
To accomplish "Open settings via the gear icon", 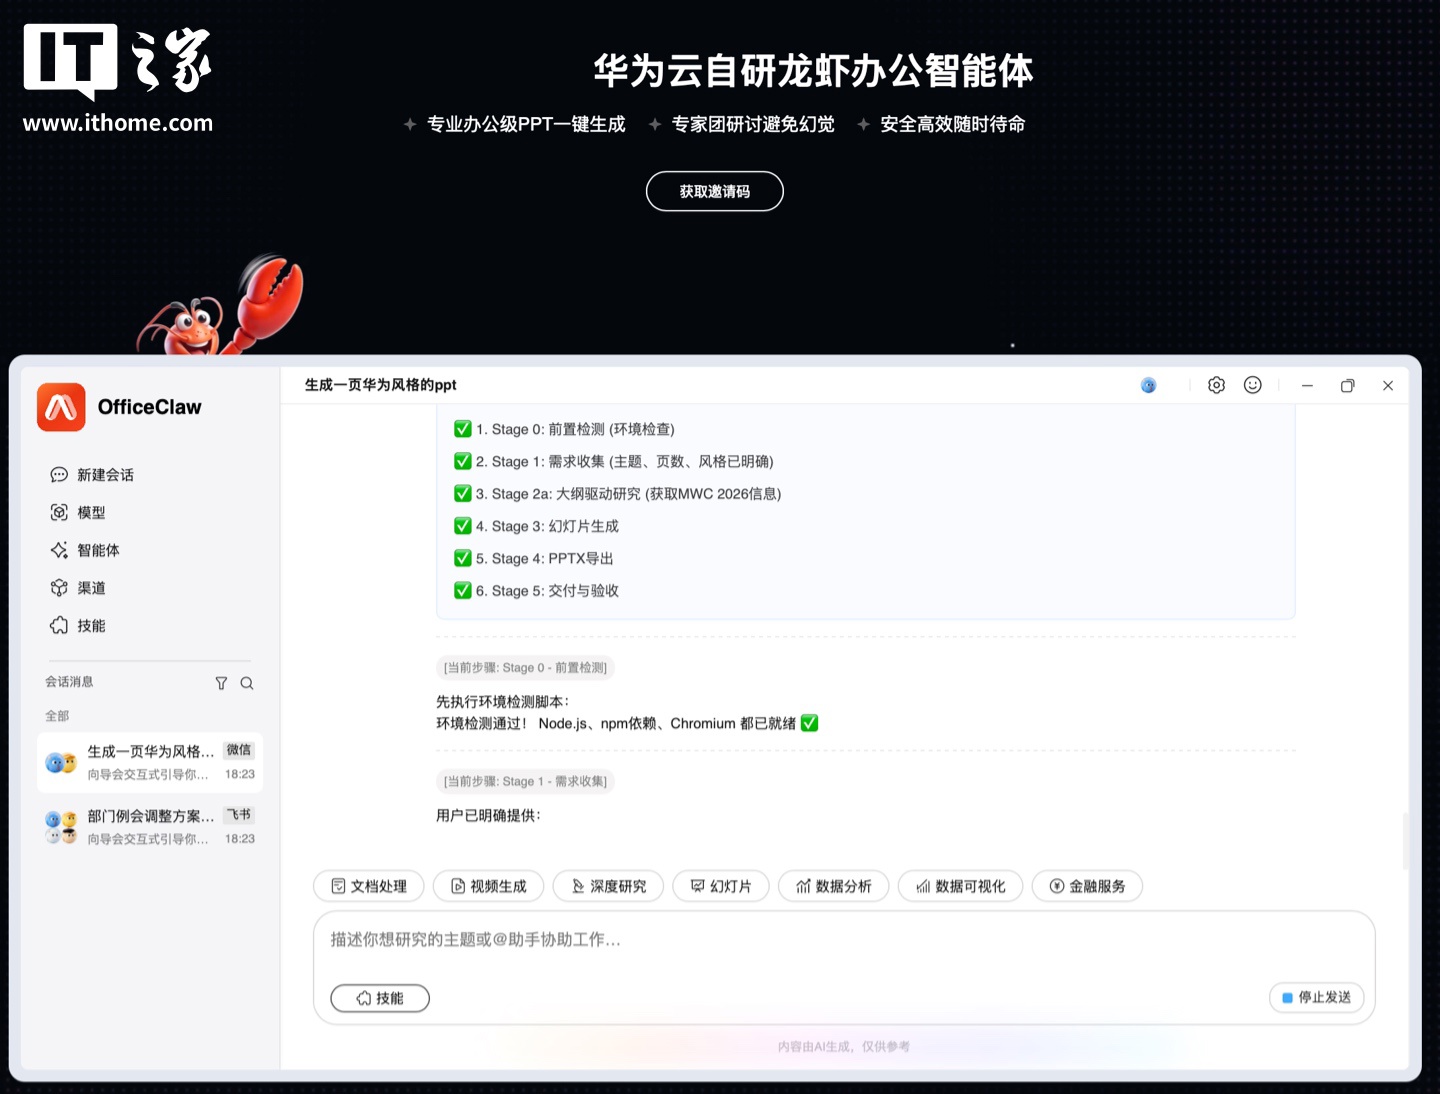I will click(1216, 384).
